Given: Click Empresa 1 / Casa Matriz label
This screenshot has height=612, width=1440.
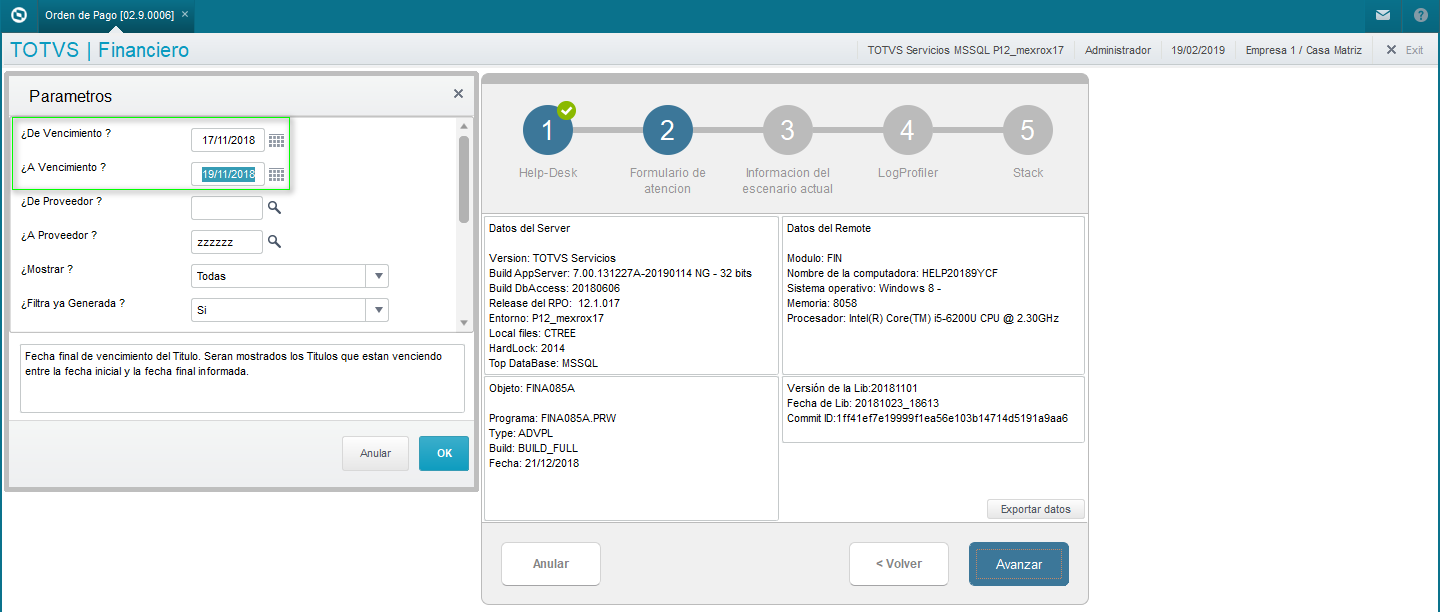Looking at the screenshot, I should [x=1303, y=50].
